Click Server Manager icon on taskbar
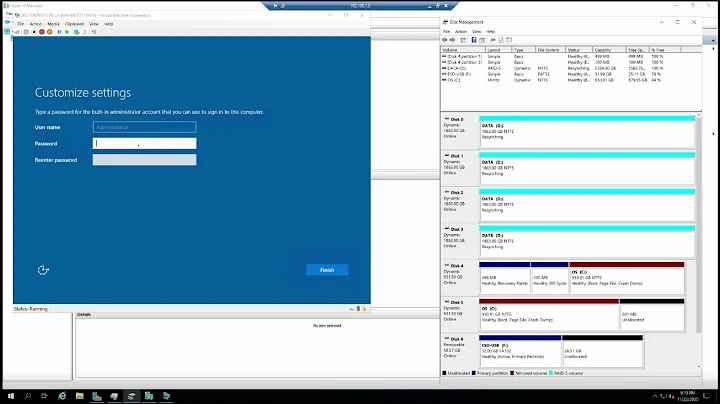 96,396
